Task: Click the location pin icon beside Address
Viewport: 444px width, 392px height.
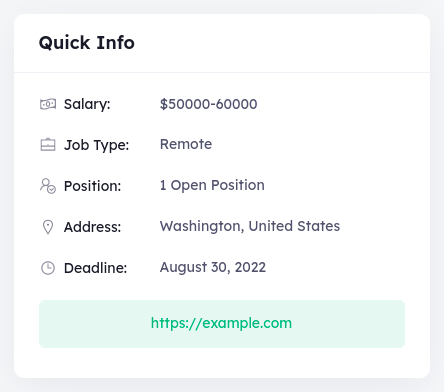Action: click(48, 227)
